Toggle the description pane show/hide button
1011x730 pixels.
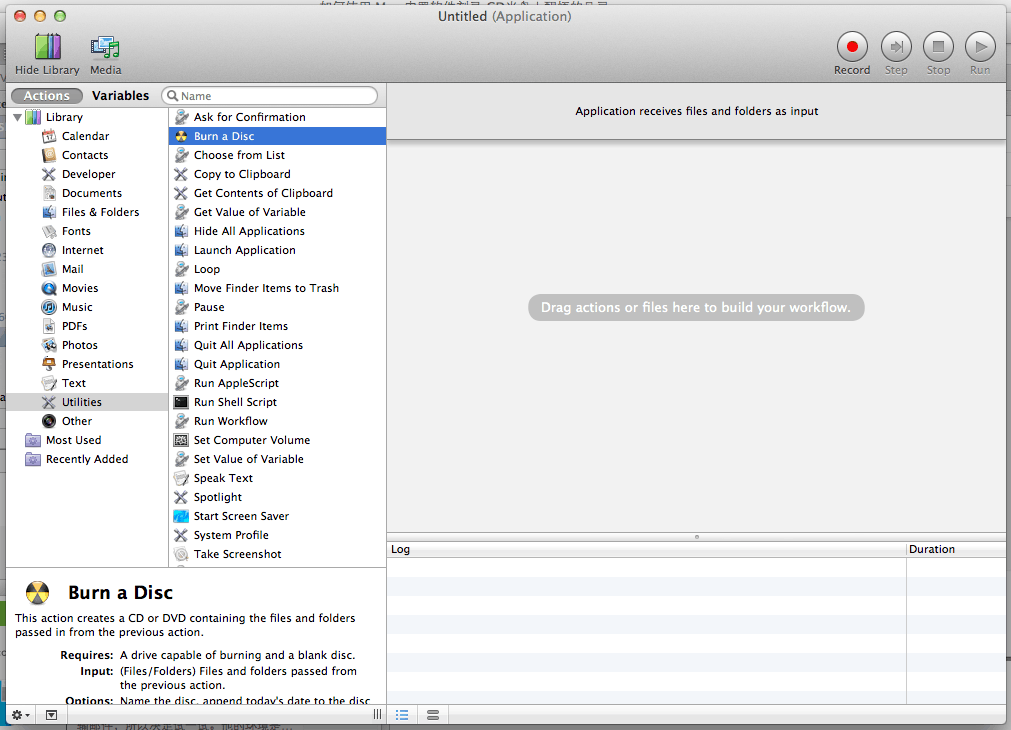(52, 715)
